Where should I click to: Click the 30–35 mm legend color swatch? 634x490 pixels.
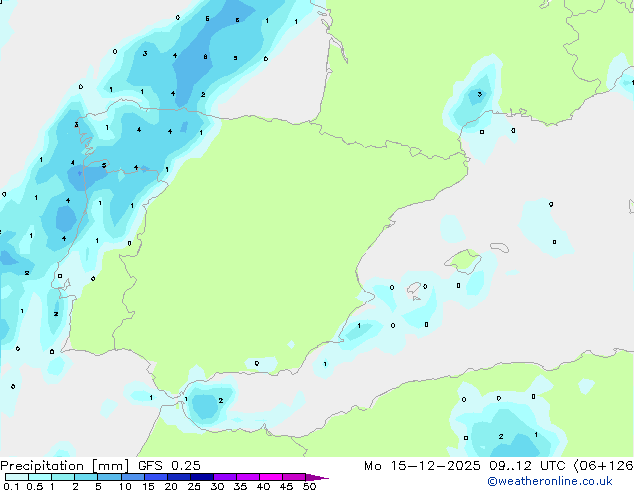pos(224,477)
